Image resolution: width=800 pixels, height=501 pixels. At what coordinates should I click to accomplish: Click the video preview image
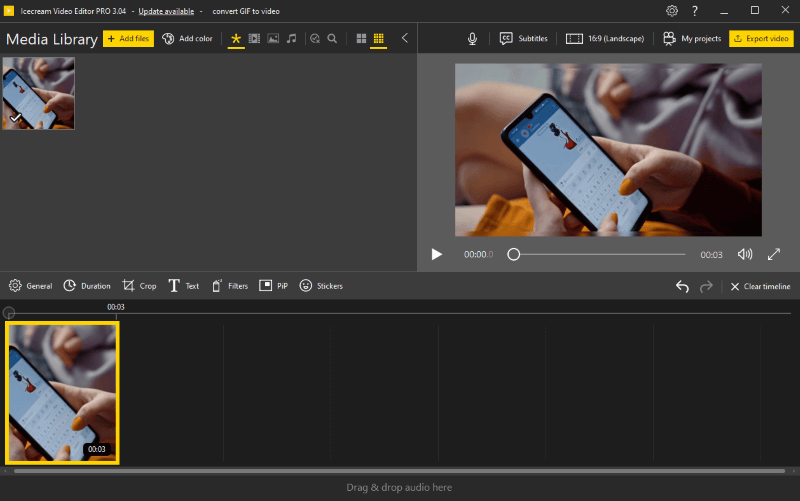click(x=608, y=150)
